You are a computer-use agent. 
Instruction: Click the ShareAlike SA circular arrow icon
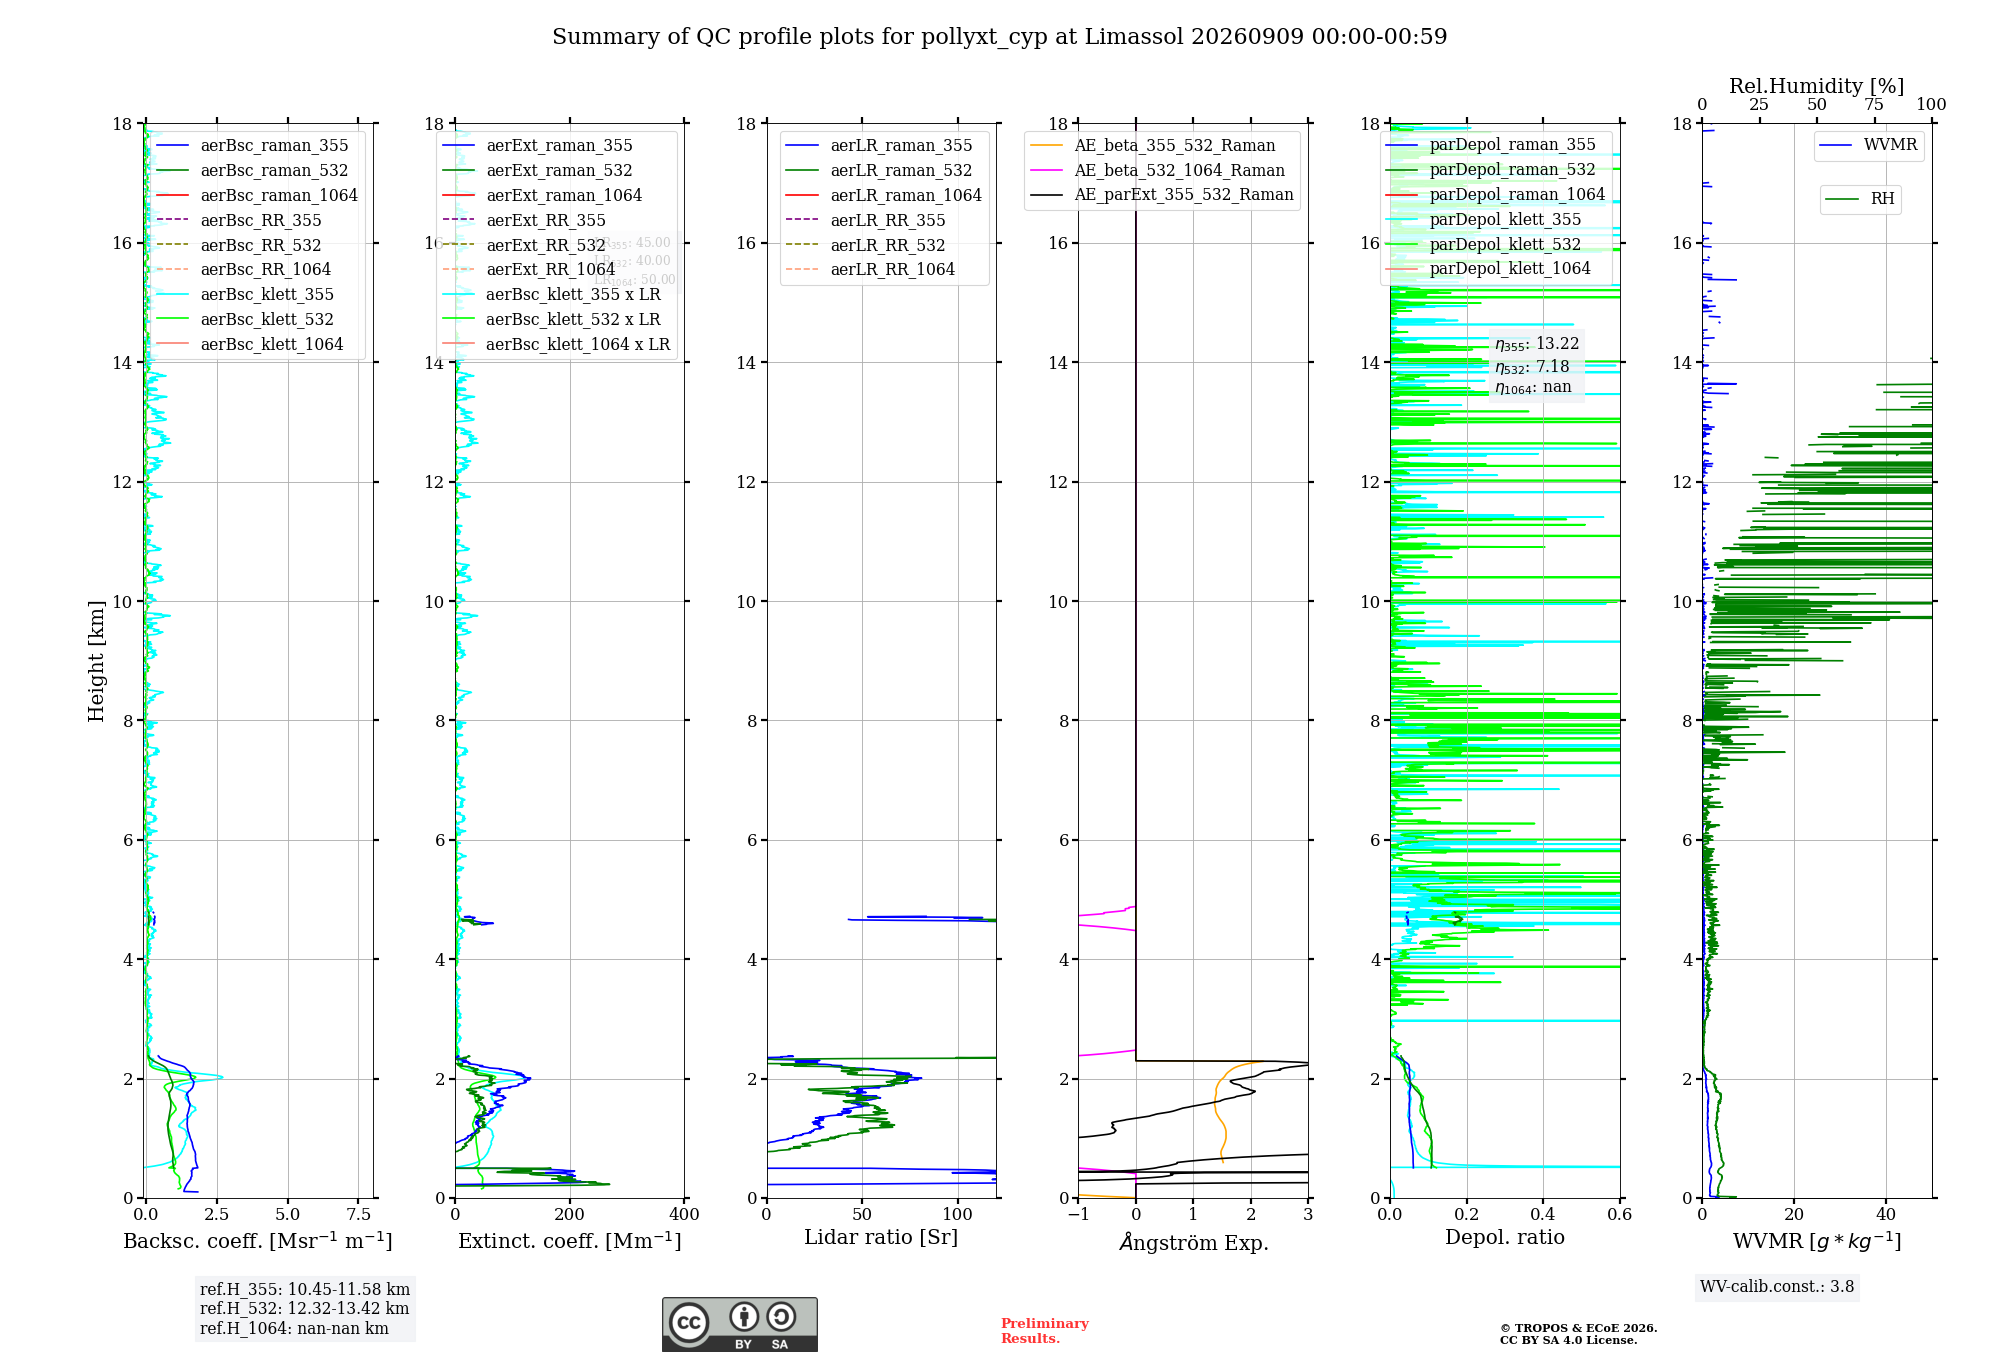pos(781,1316)
